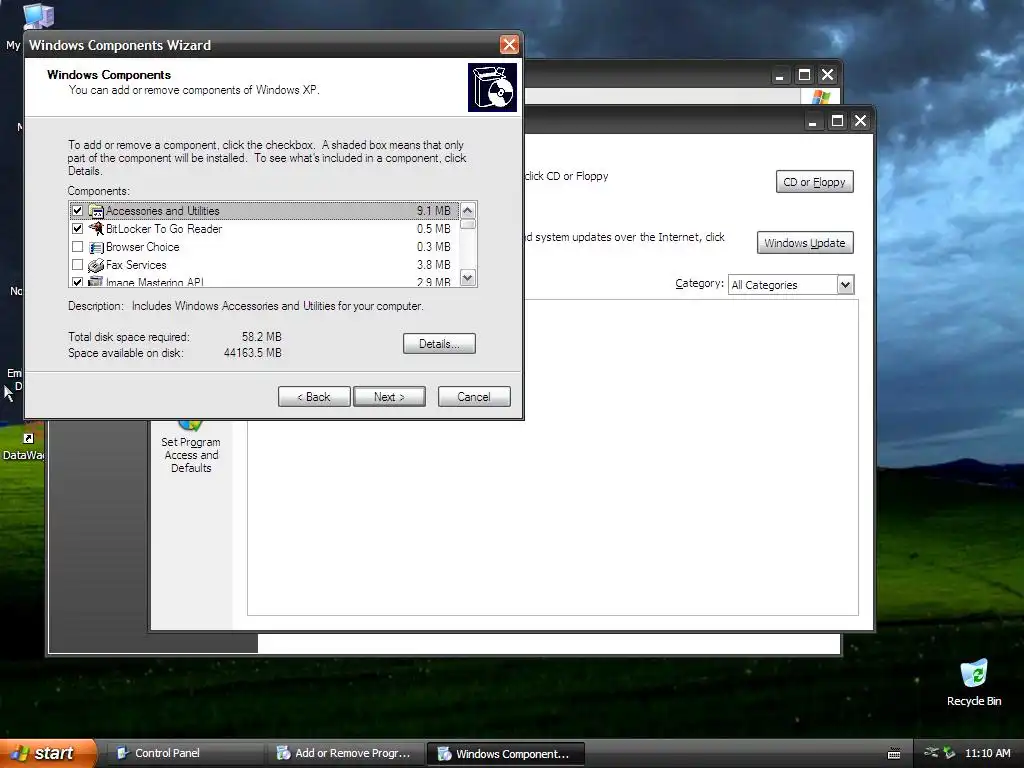Proceed with the Next button
Screen dimensions: 1024x768
[x=389, y=396]
